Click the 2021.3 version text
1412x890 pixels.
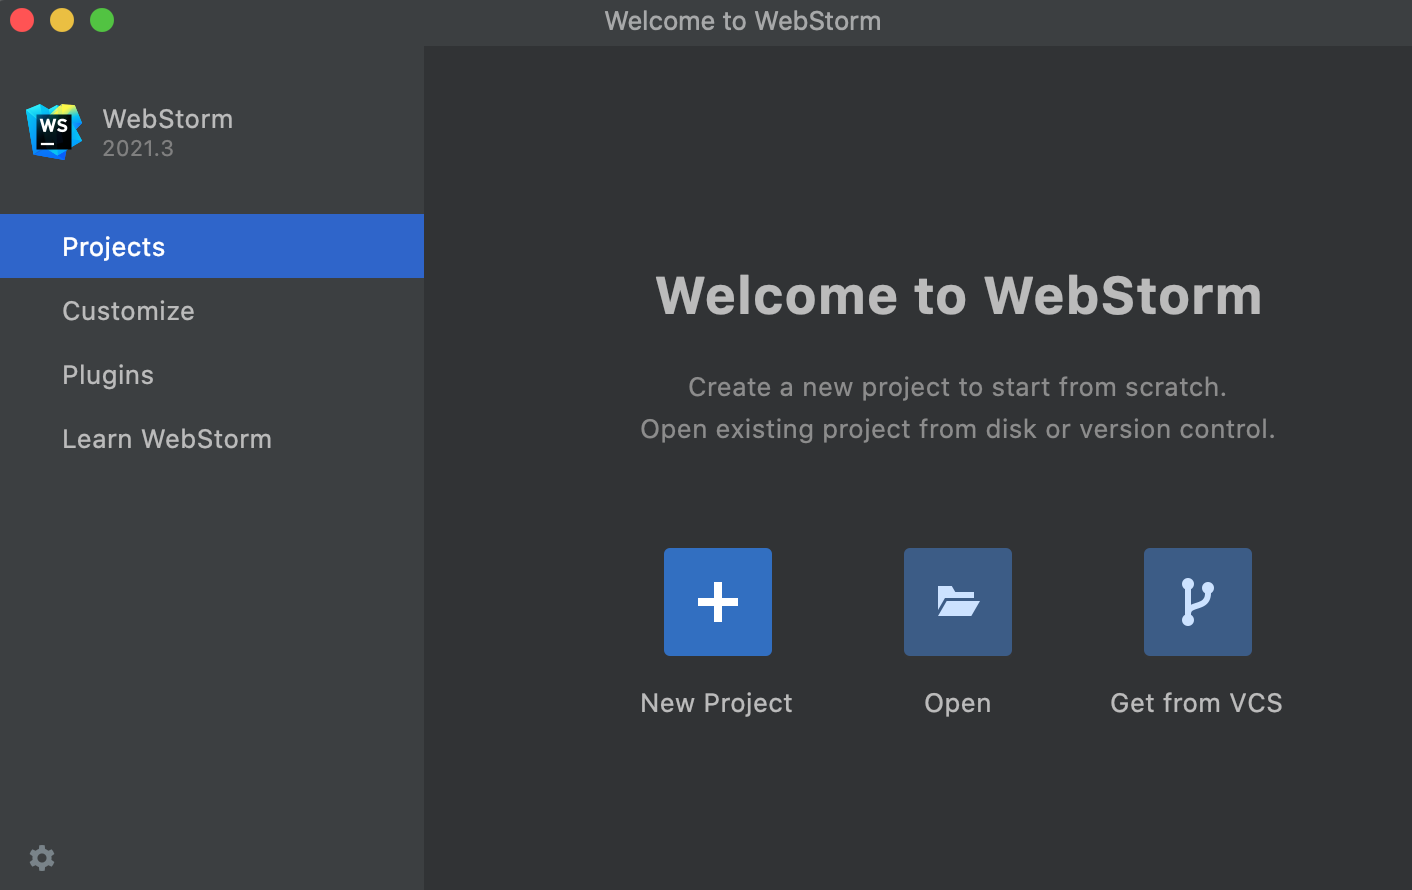[138, 148]
